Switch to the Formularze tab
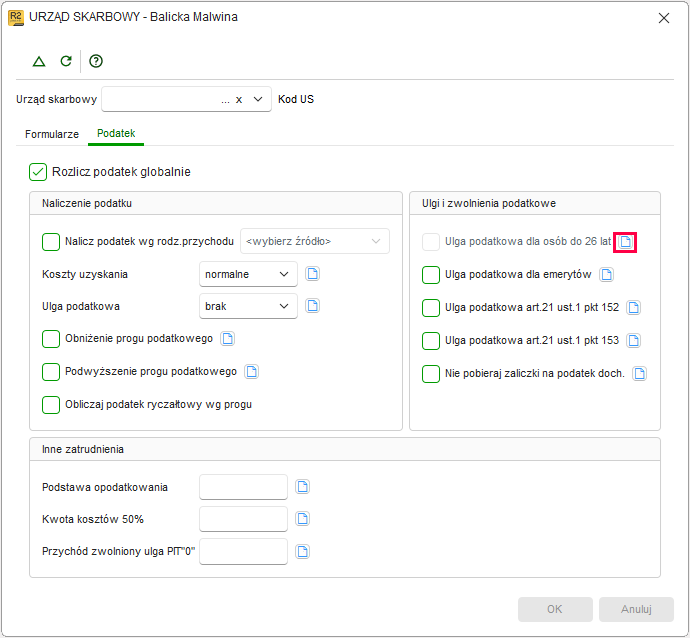Viewport: 690px width, 638px height. [52, 134]
